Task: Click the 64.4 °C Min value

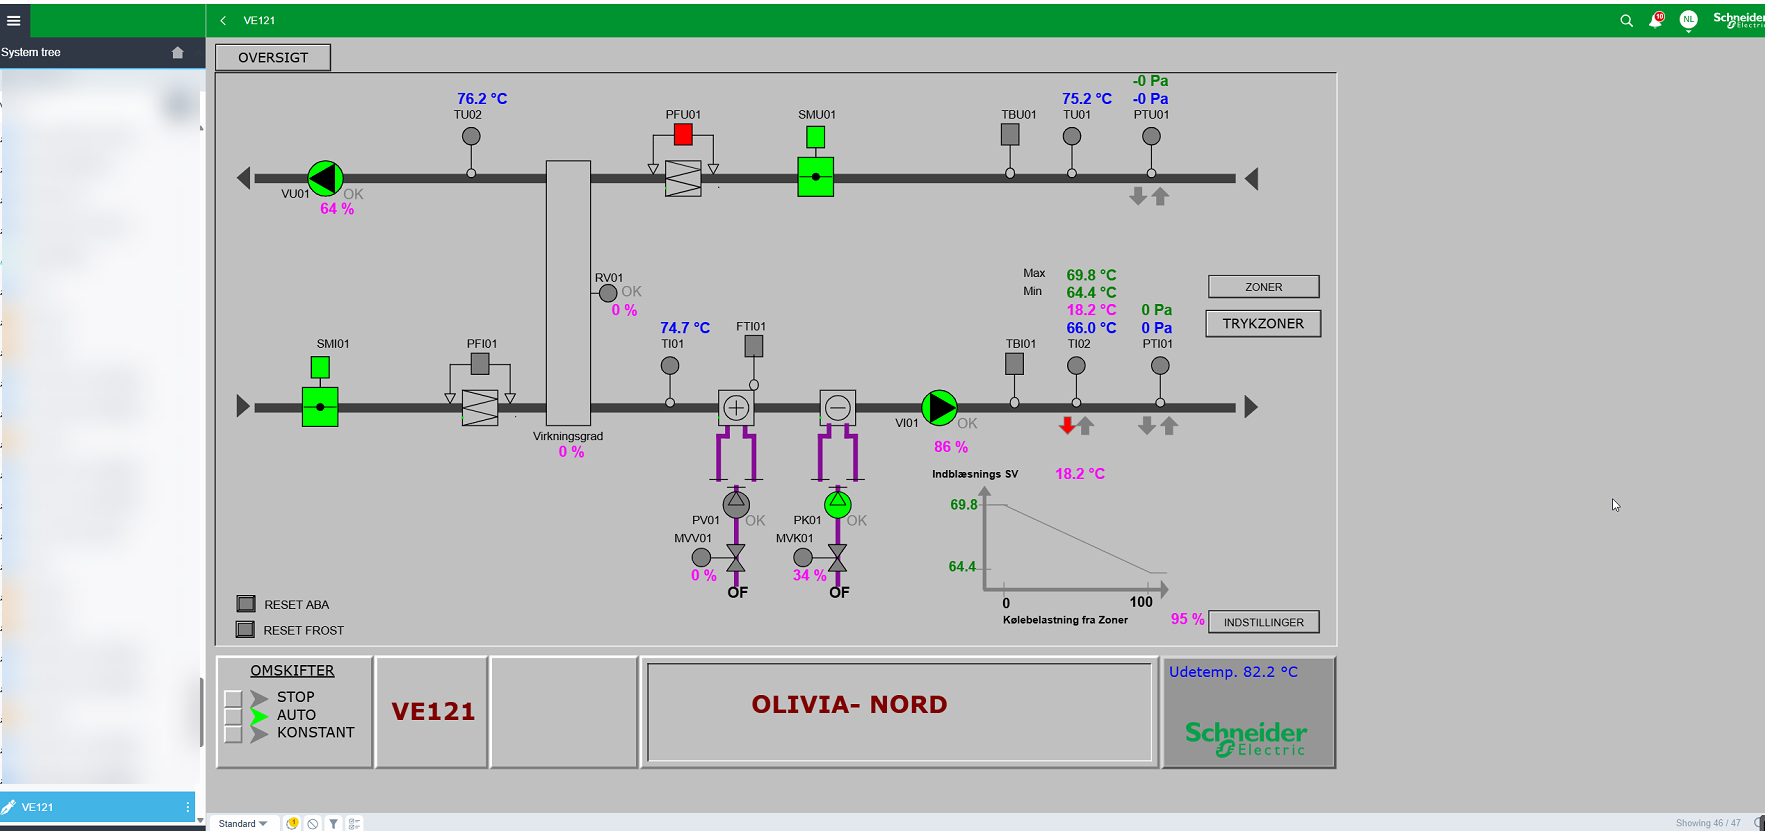Action: coord(1091,293)
